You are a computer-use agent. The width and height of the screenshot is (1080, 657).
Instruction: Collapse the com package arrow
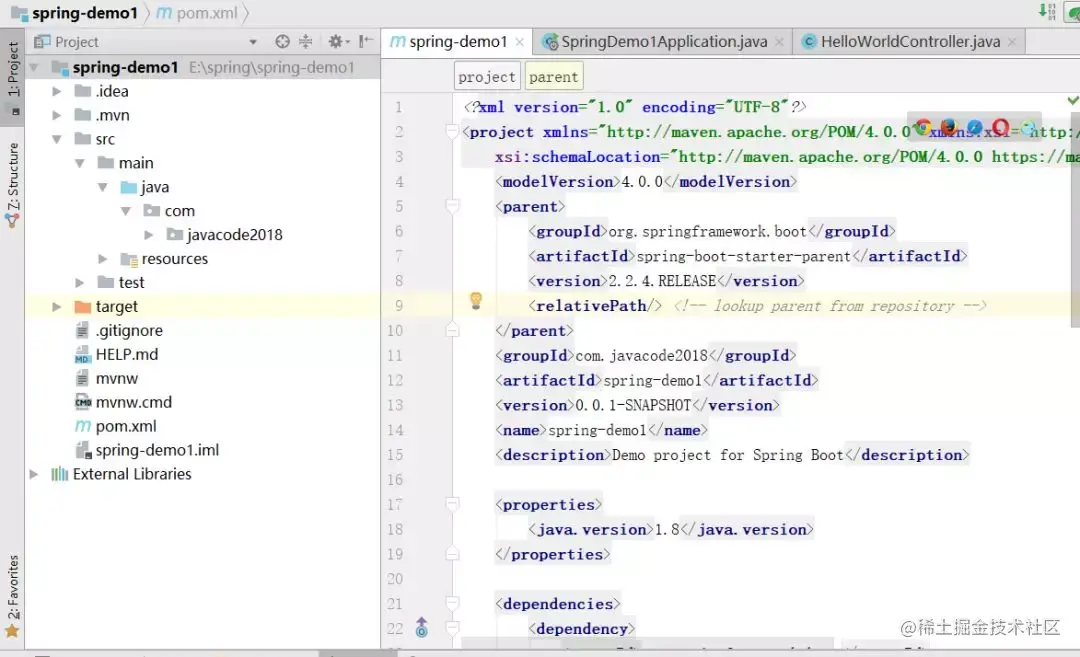coord(126,211)
